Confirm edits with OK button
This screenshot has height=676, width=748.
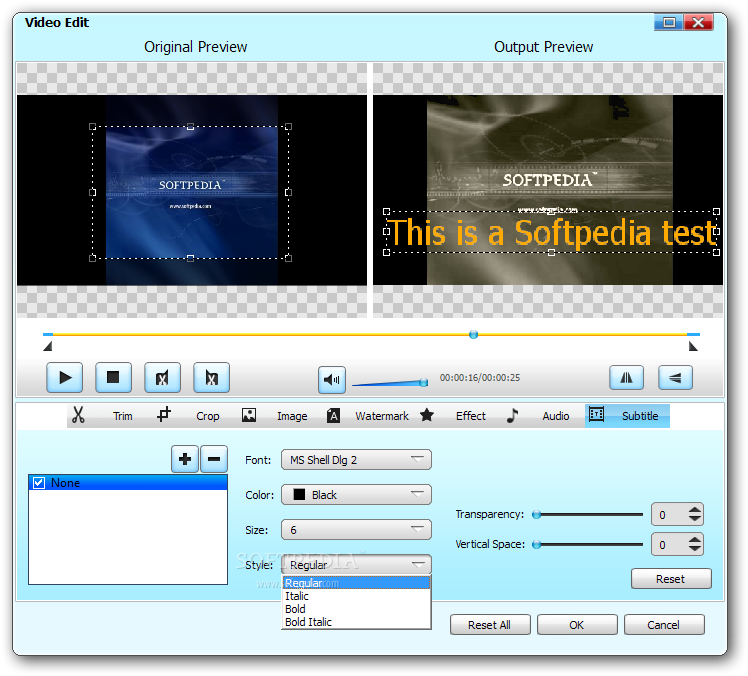[x=577, y=624]
